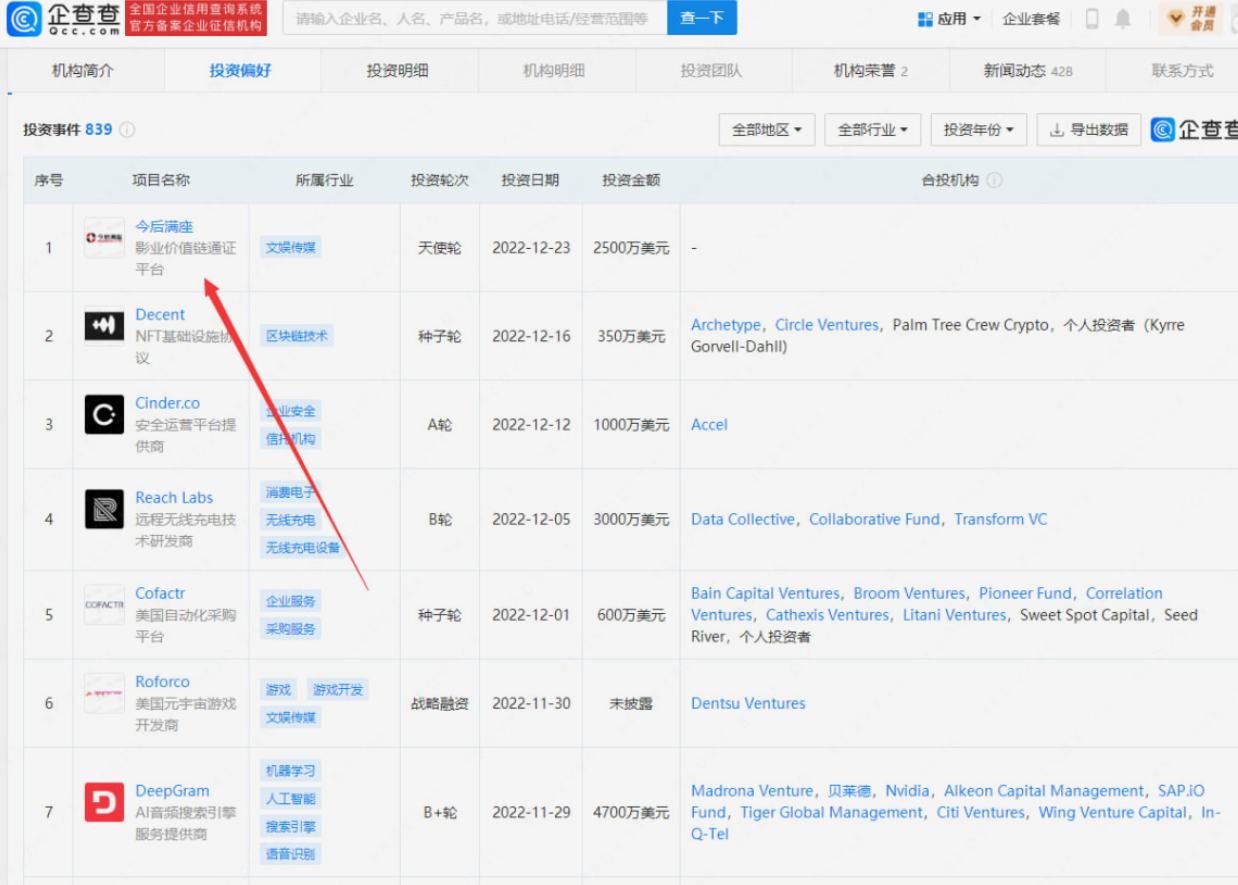Viewport: 1238px width, 885px height.
Task: Open the DeepGram project link
Action: pyautogui.click(x=172, y=791)
